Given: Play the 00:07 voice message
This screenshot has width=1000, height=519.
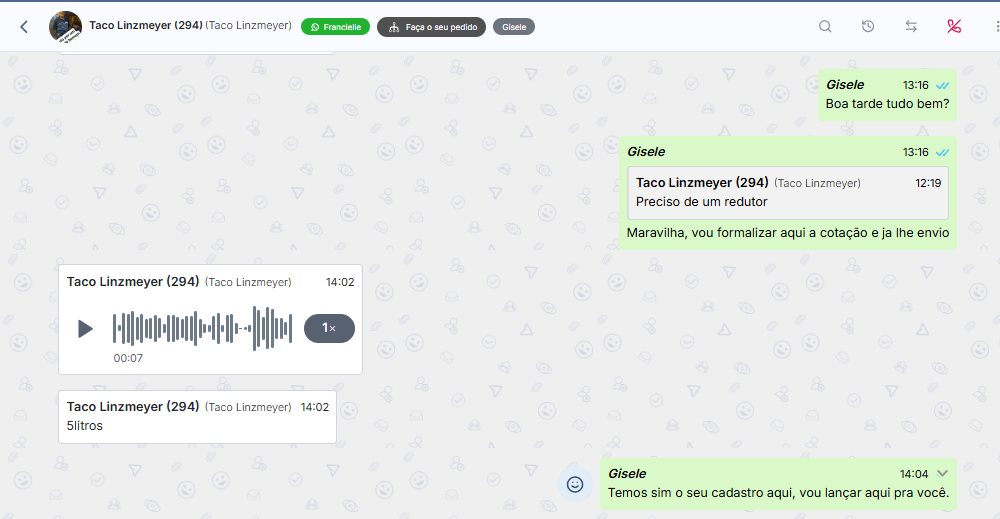Looking at the screenshot, I should point(85,328).
